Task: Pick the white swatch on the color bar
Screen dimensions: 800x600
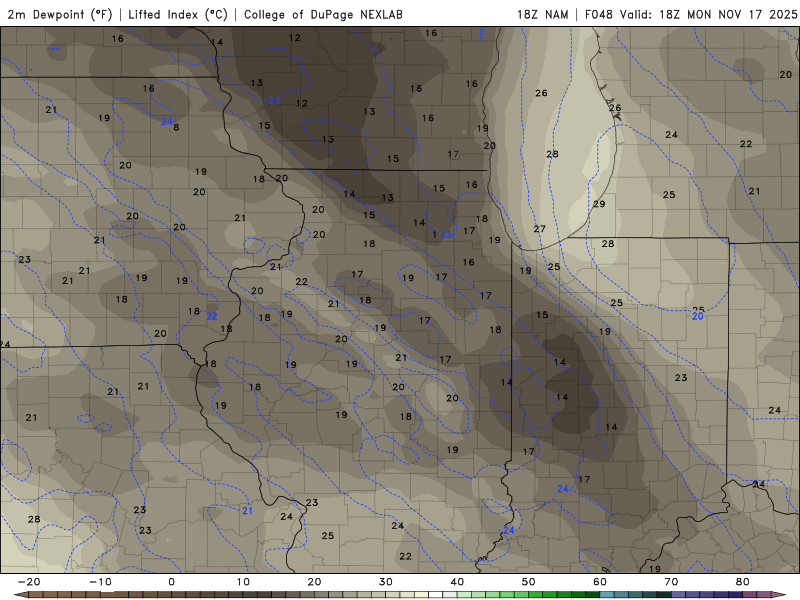Action: pos(436,595)
